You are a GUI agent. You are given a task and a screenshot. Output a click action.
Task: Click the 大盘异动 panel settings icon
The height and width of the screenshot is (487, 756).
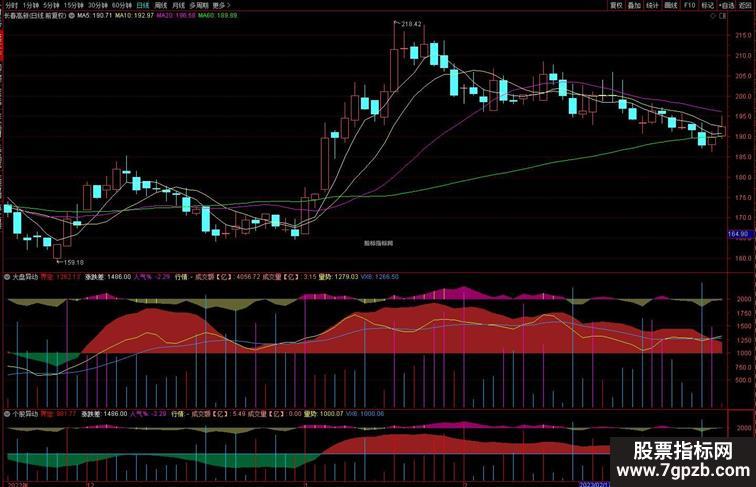[7, 277]
